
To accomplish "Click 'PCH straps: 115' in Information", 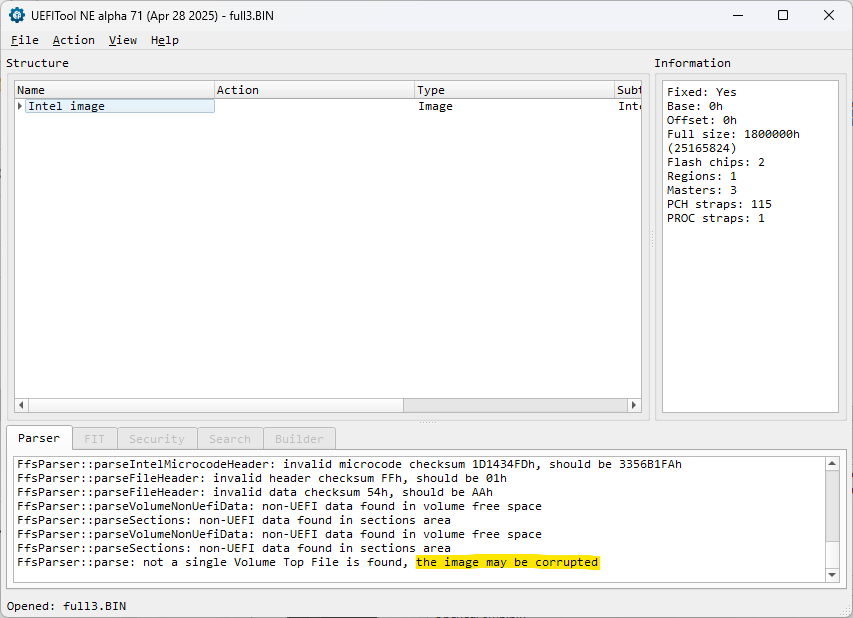I will click(719, 204).
